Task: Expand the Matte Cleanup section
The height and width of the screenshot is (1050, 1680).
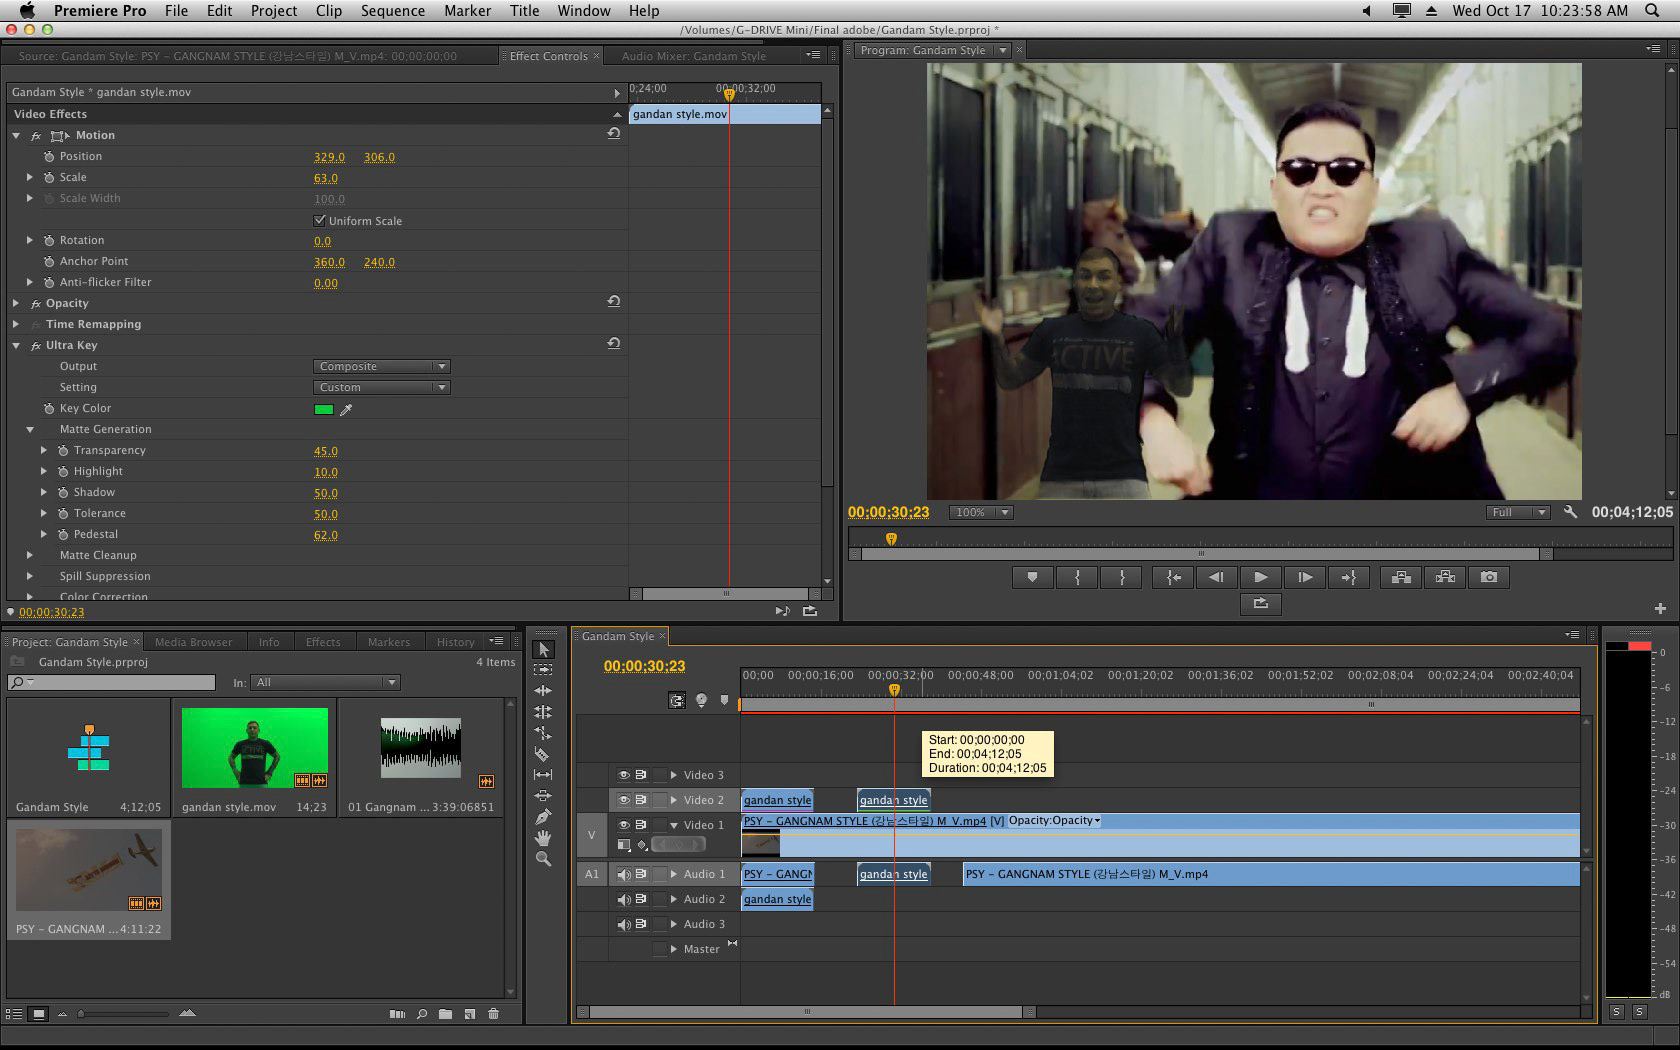Action: pos(30,555)
